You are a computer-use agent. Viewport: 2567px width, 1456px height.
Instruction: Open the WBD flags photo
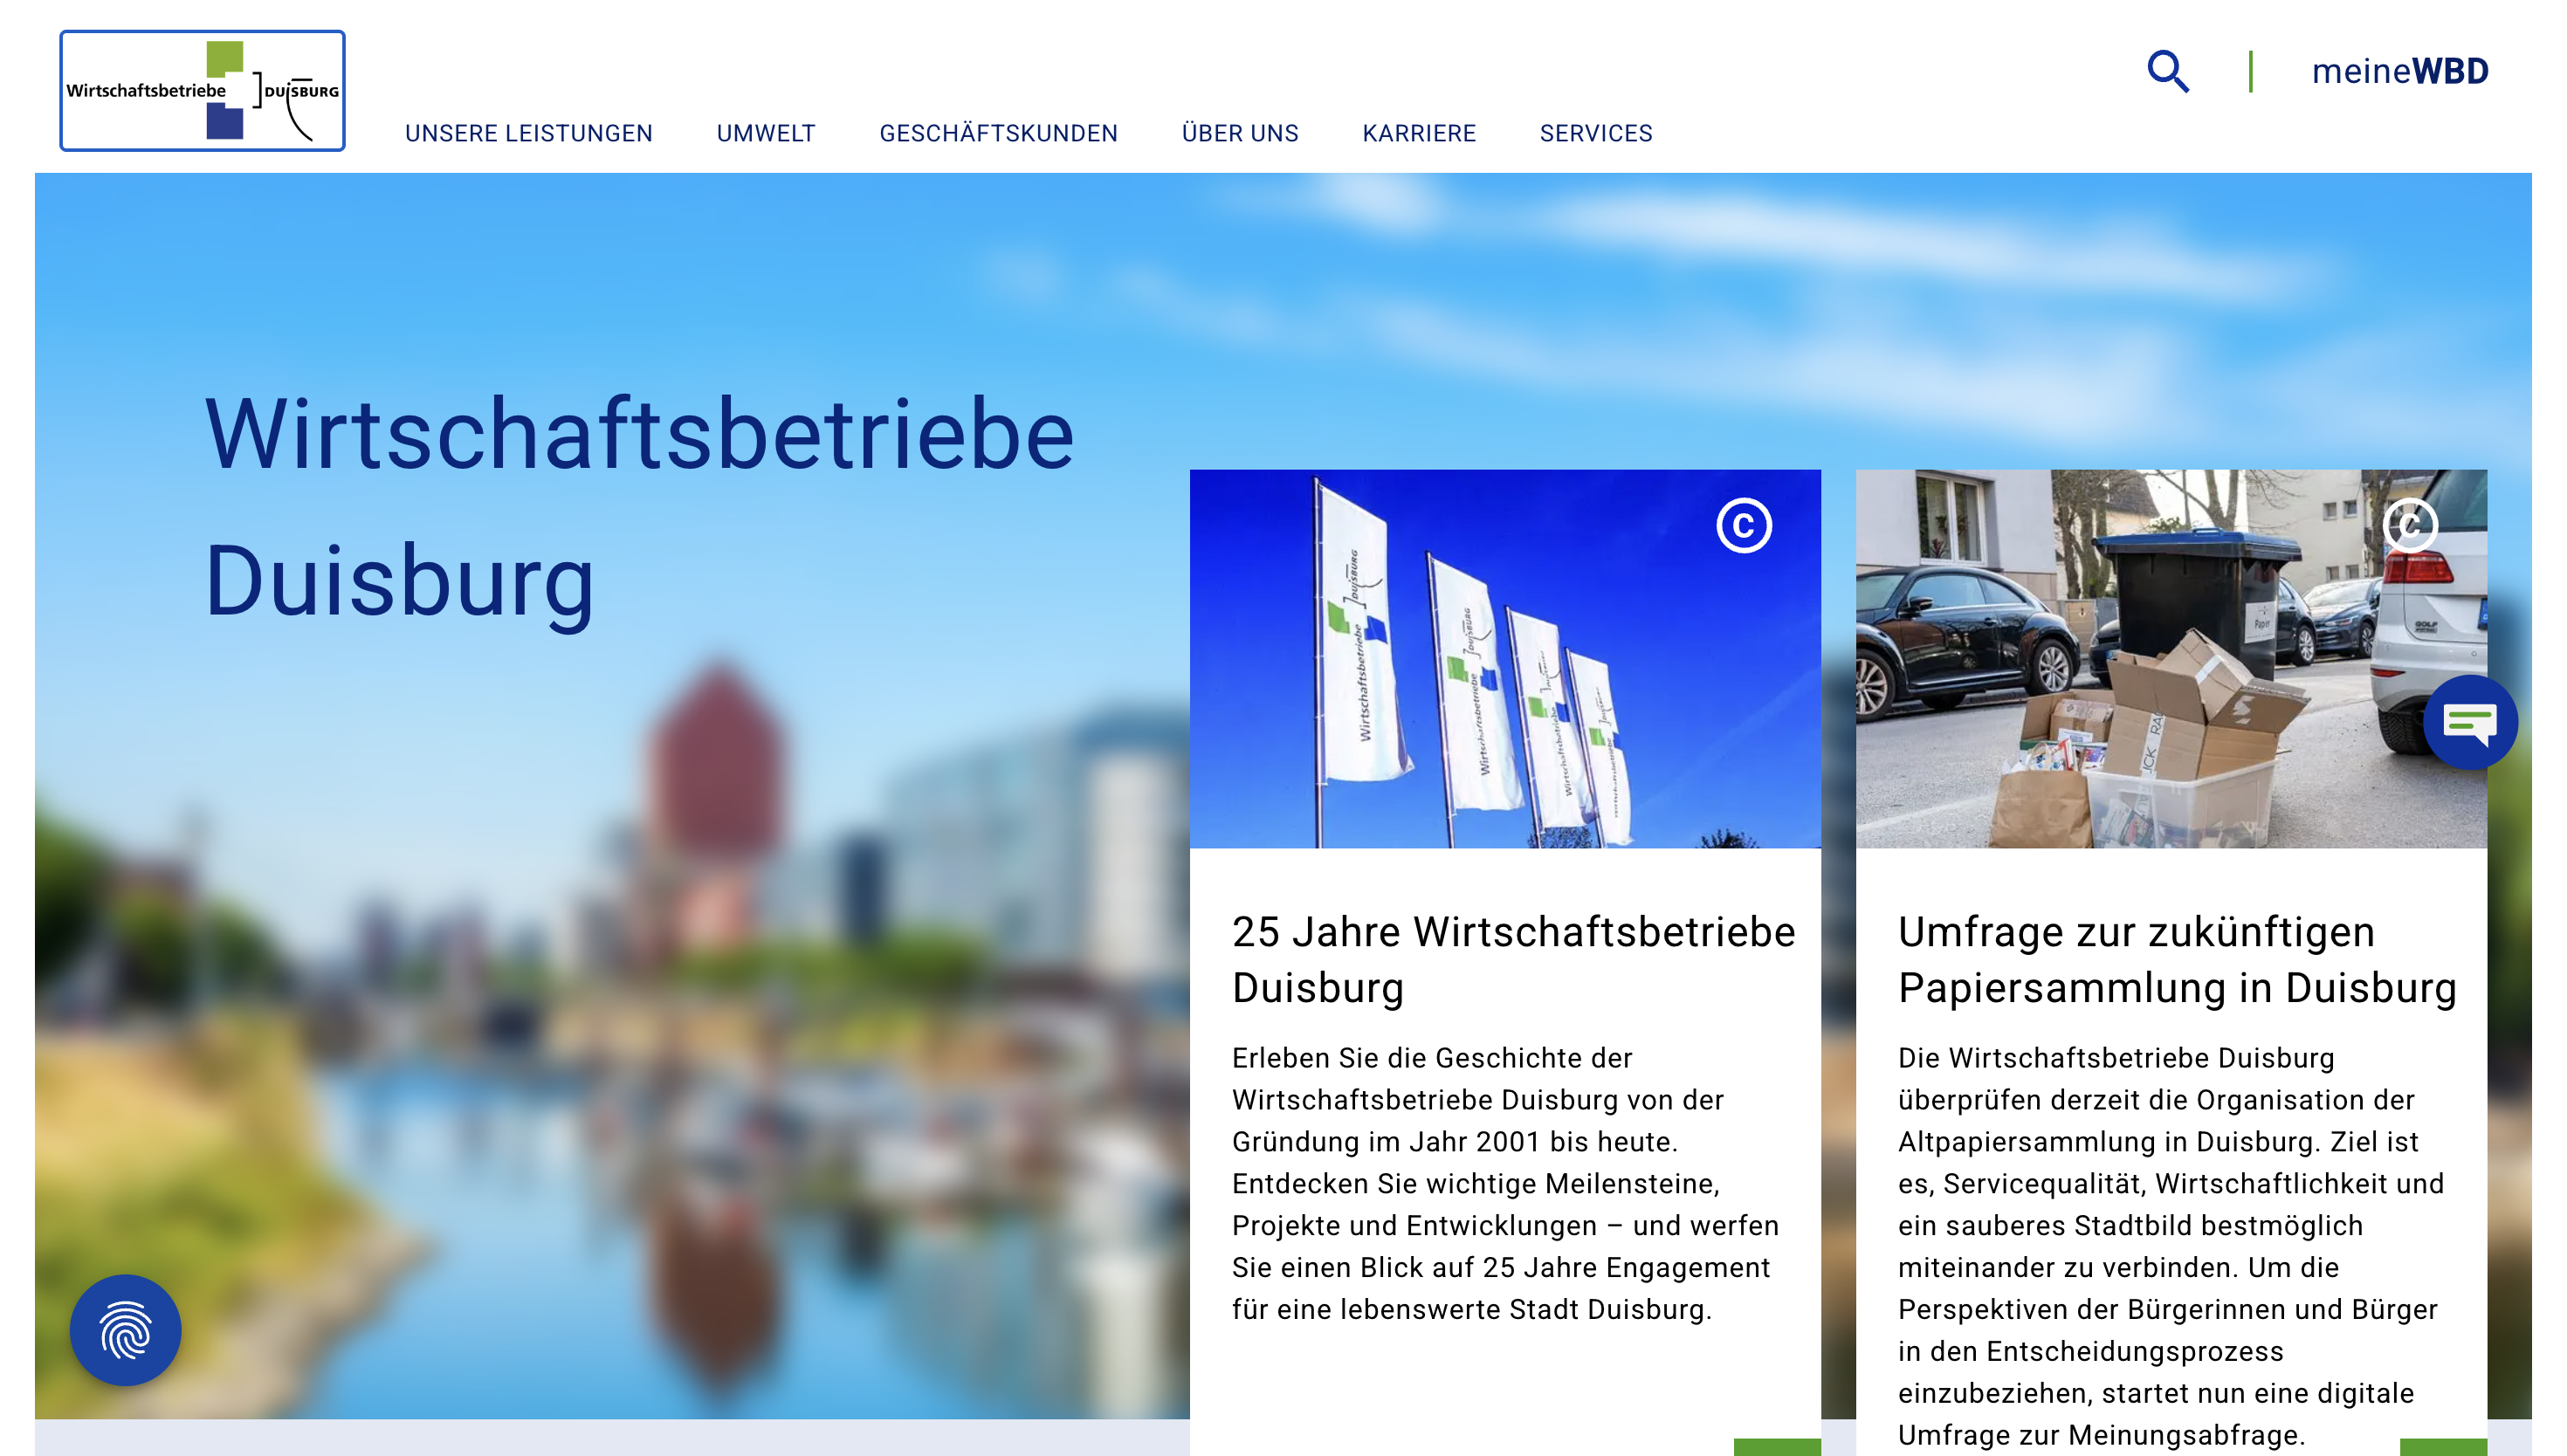1504,658
